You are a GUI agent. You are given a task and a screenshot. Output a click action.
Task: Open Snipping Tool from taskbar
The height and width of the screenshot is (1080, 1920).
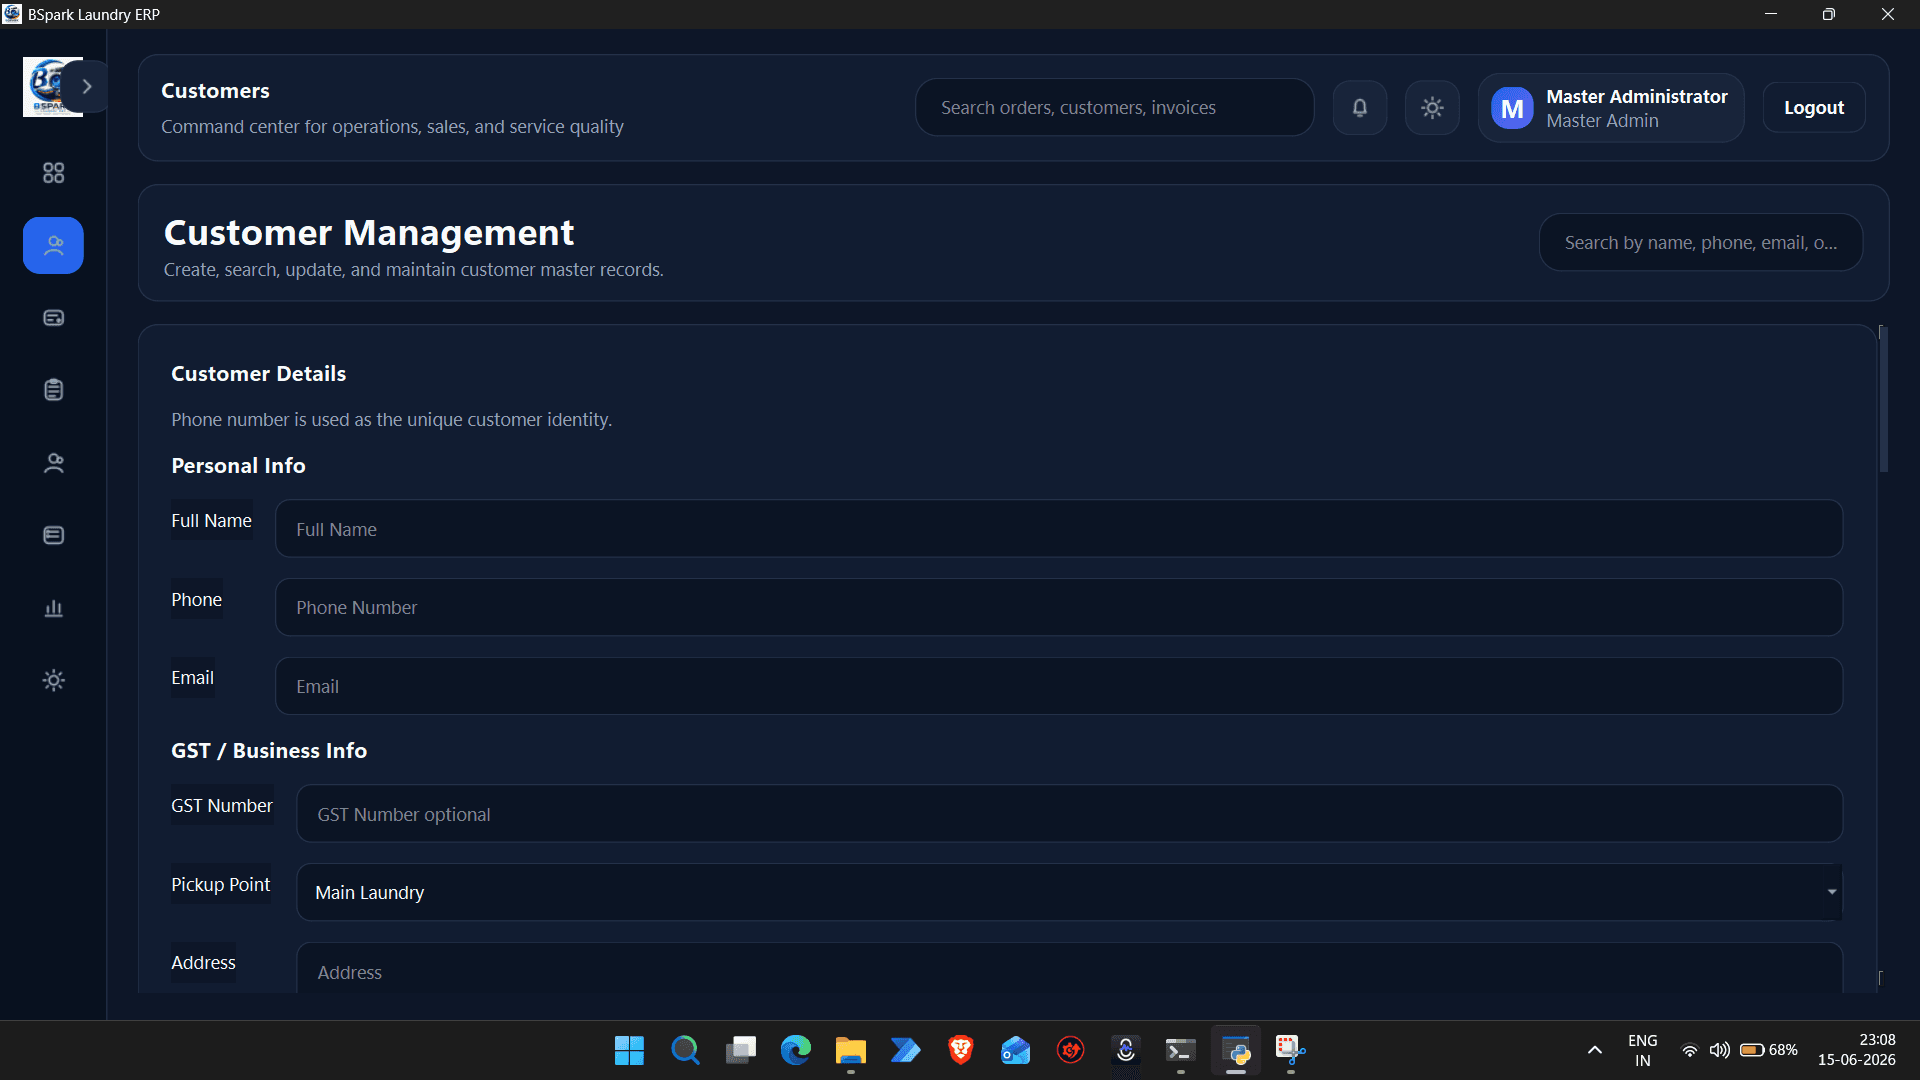(x=1291, y=1050)
